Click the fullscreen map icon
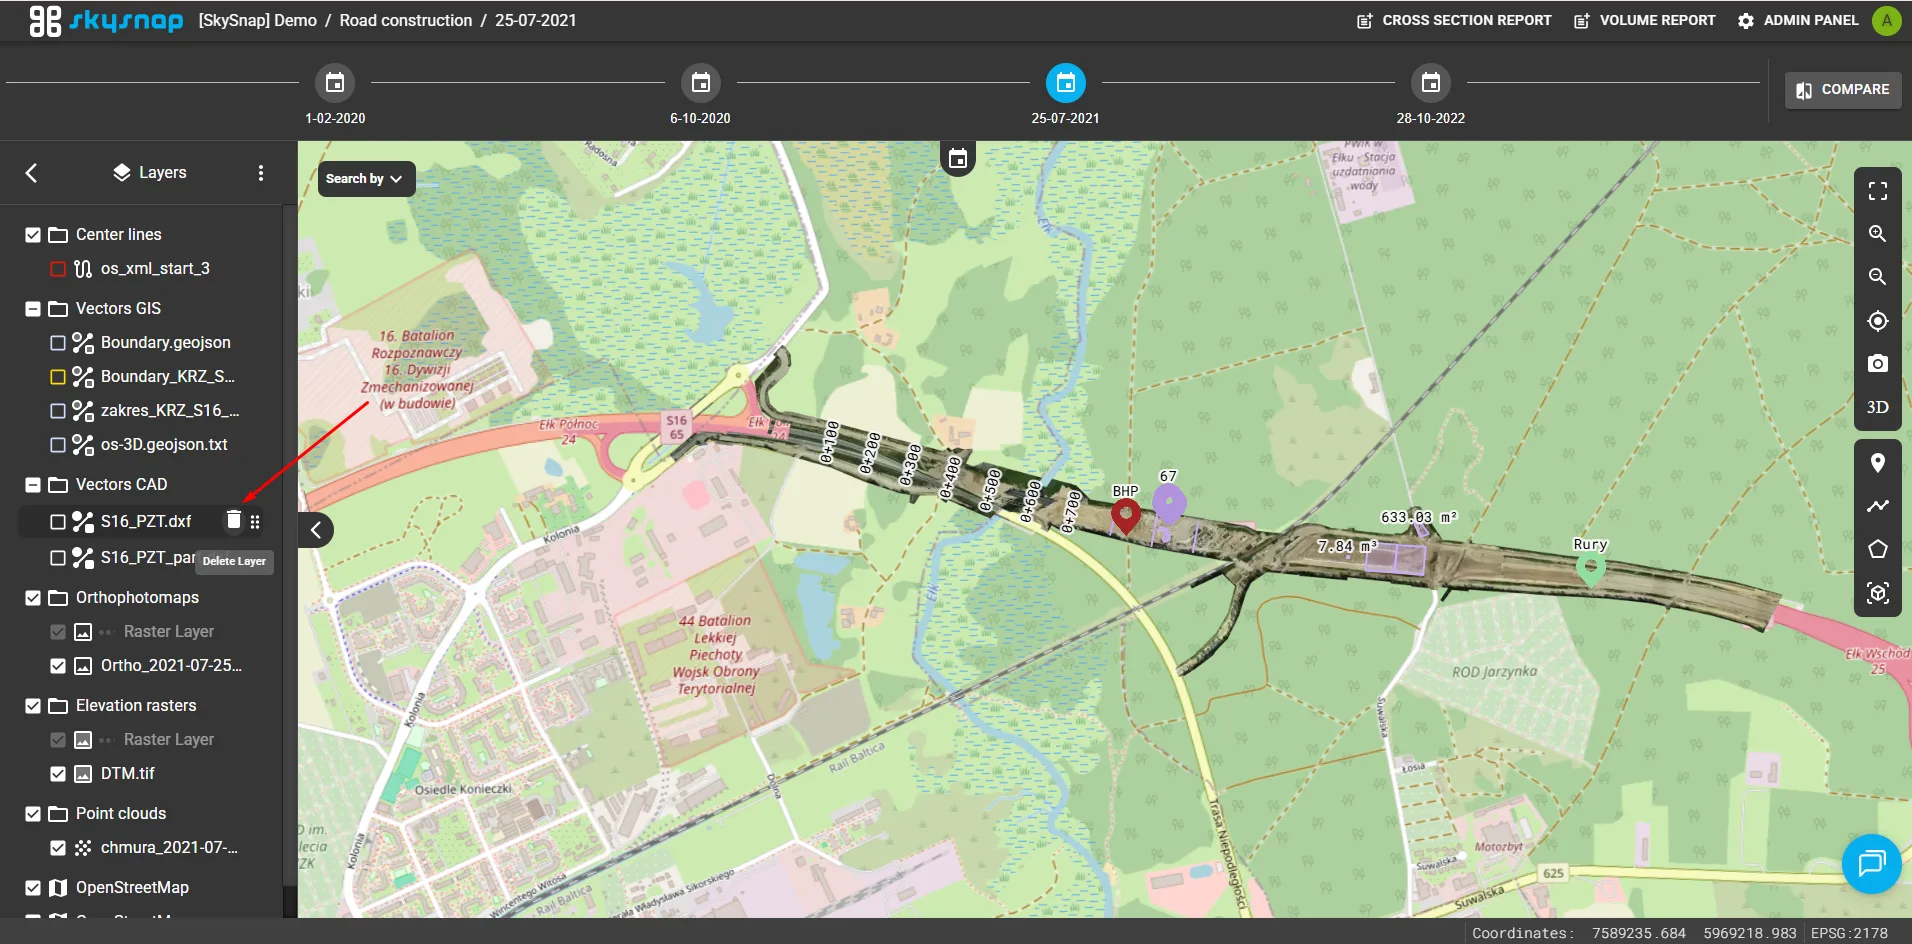This screenshot has width=1912, height=944. point(1877,191)
